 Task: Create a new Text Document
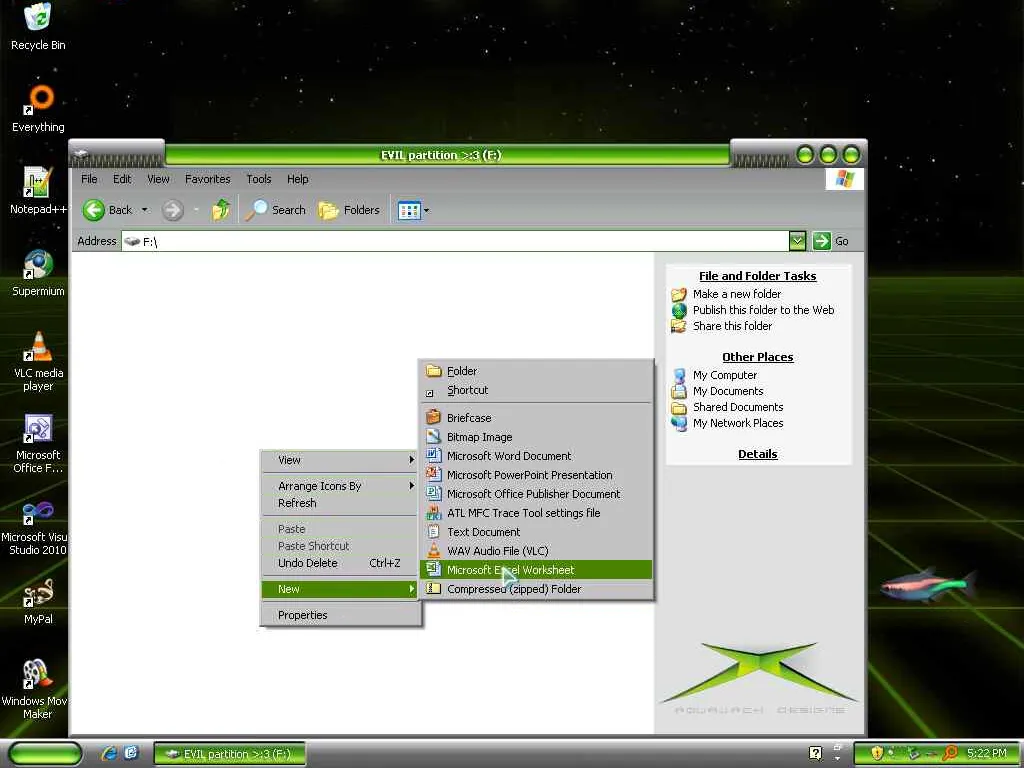point(536,532)
